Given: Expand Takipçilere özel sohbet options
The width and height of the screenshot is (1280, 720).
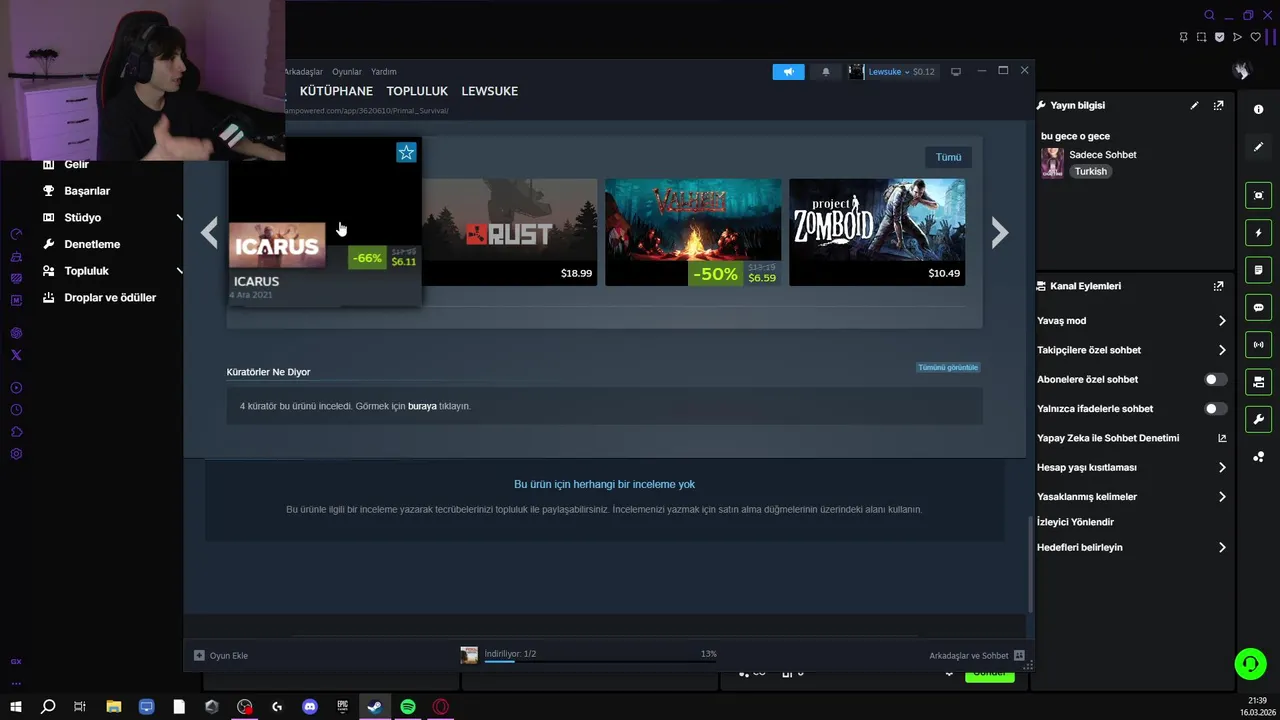Looking at the screenshot, I should tap(1222, 350).
